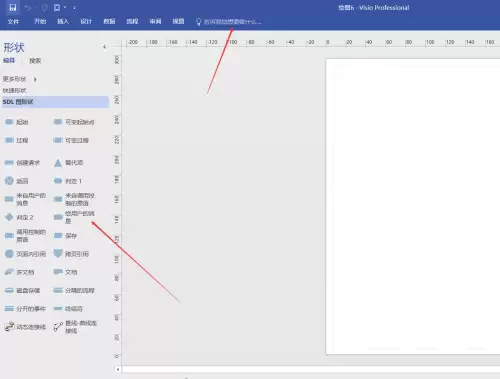Viewport: 500px width, 379px height.
Task: Open the dropdown arrow beside the new document icon
Action: [x=65, y=7]
